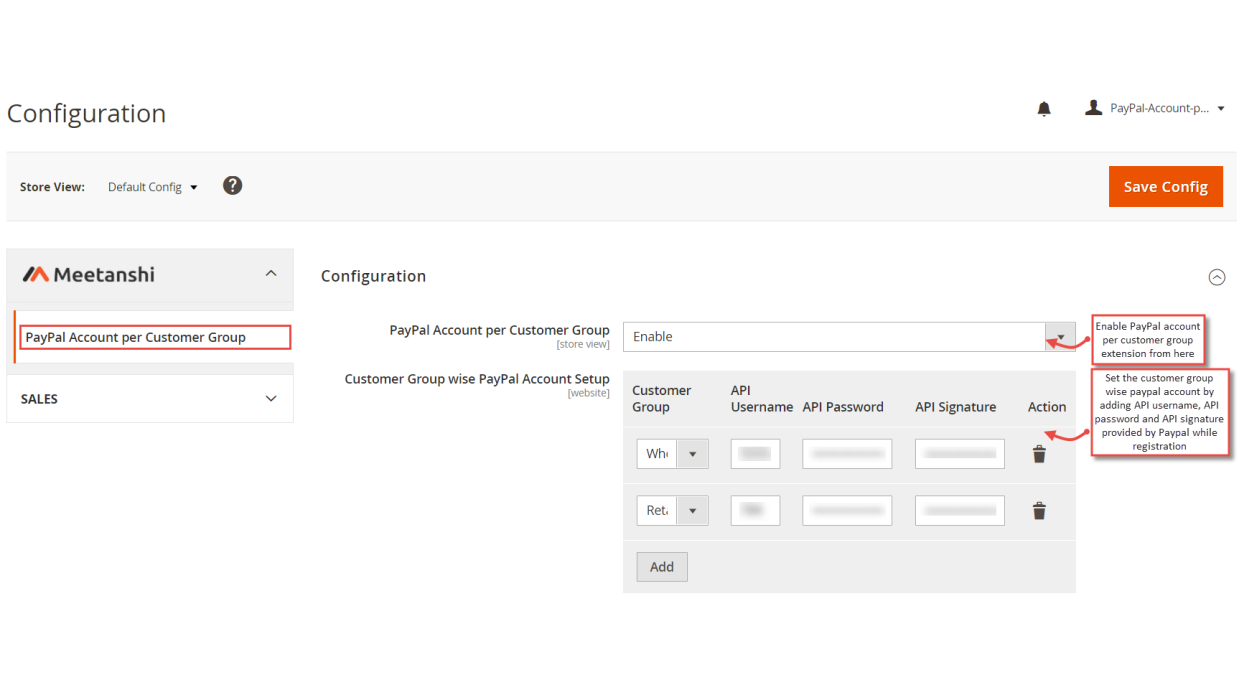Collapse the Meetanshi sidebar section
Screen dimensions: 1239x690
(x=271, y=274)
